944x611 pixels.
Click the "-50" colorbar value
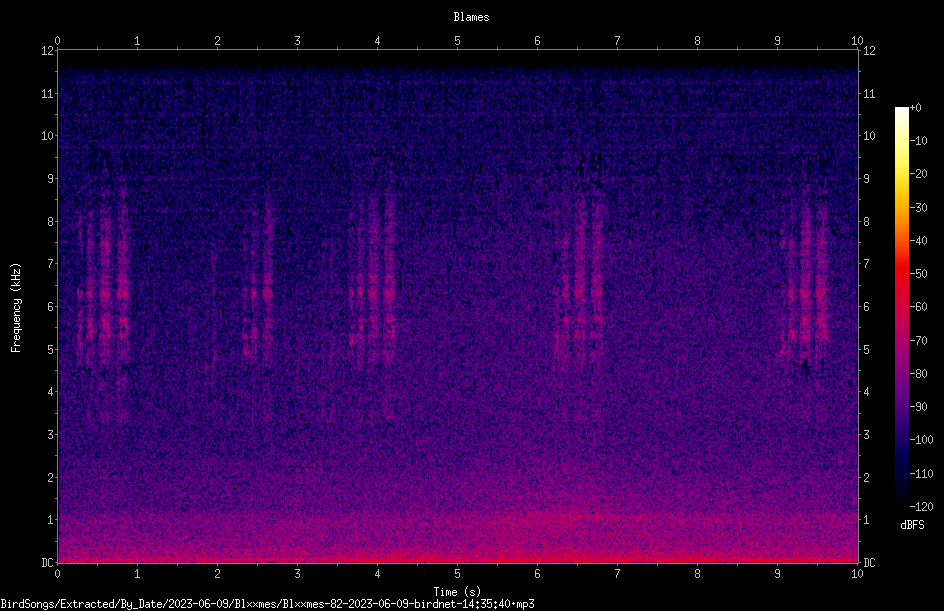point(918,274)
